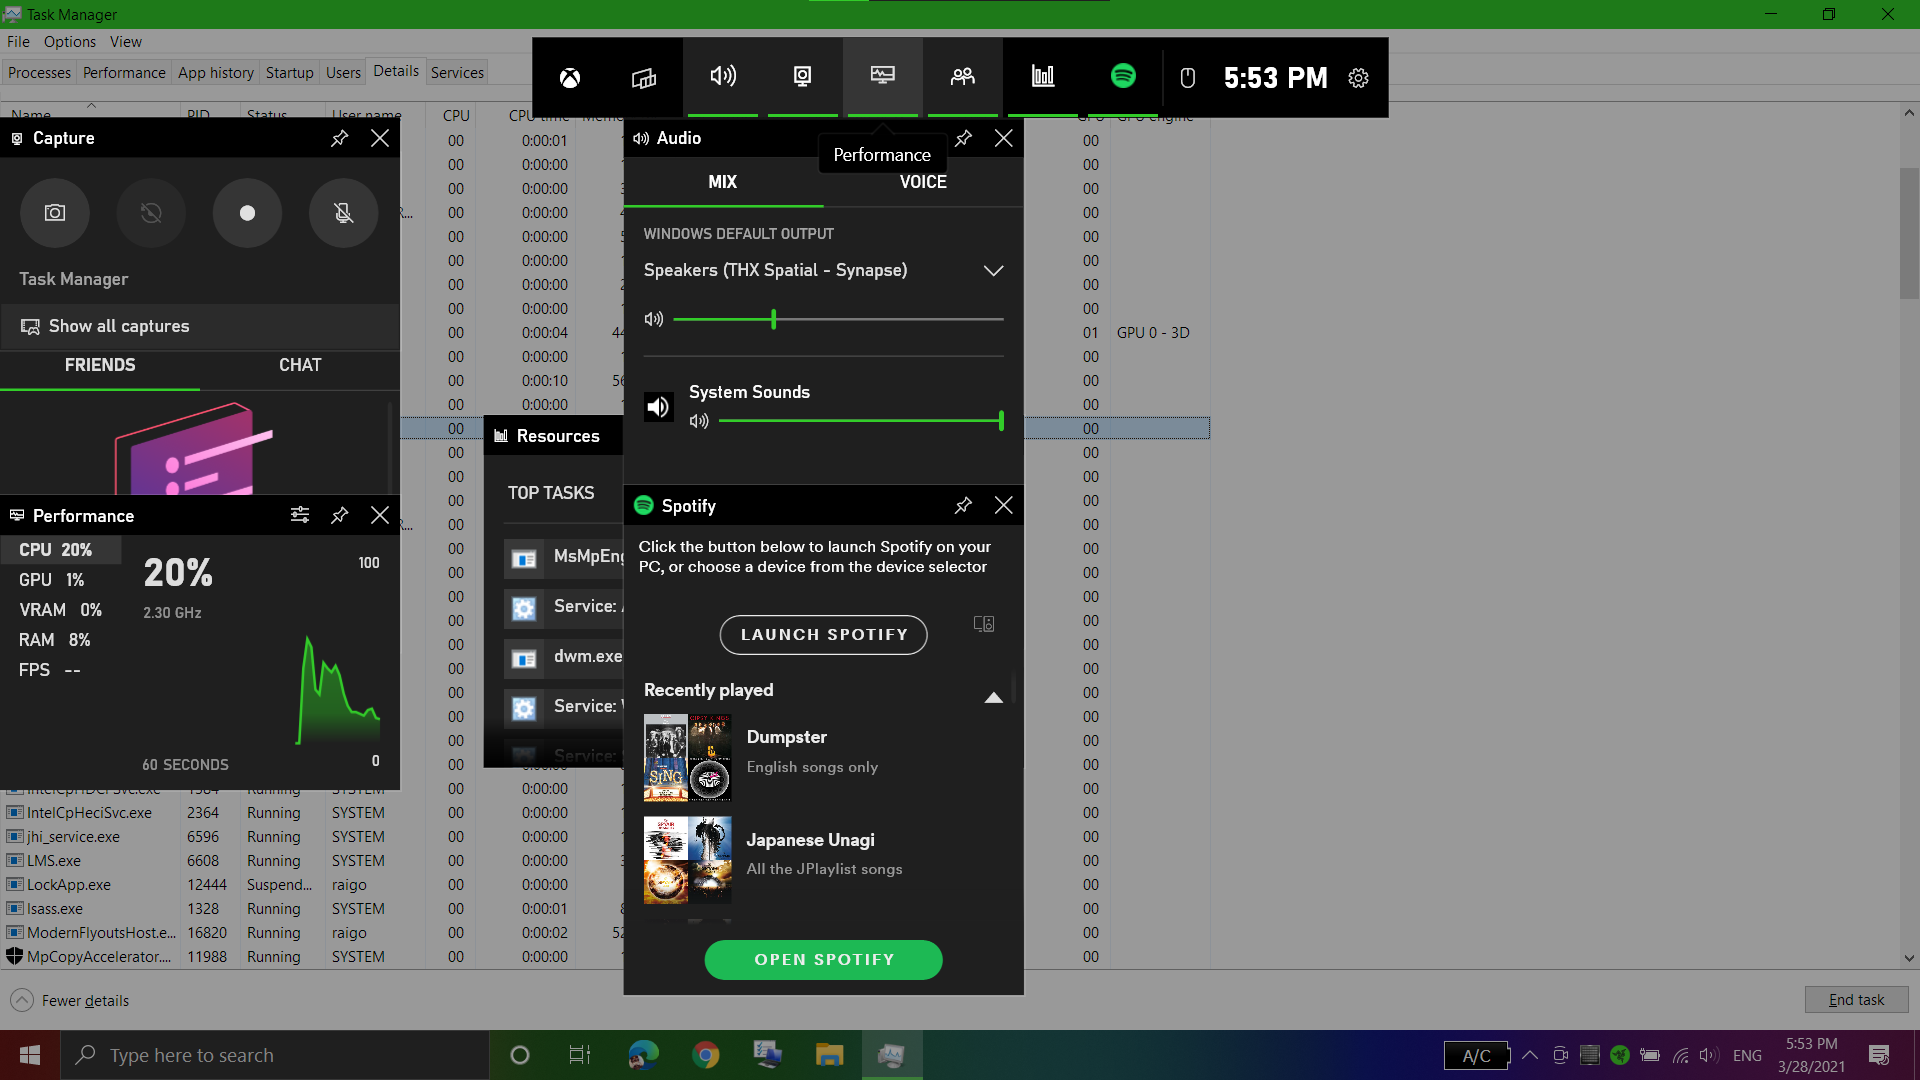Open Chrome from the taskbar
1920x1080 pixels.
tap(706, 1055)
